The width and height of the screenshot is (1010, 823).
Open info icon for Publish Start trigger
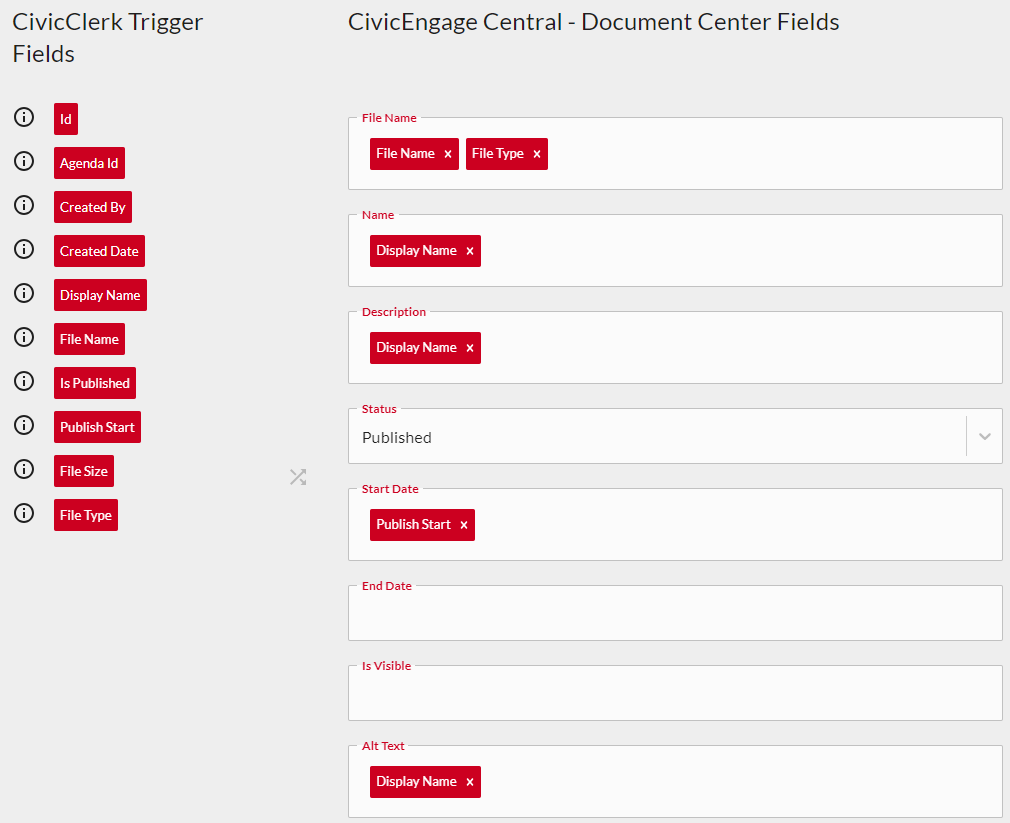[24, 425]
